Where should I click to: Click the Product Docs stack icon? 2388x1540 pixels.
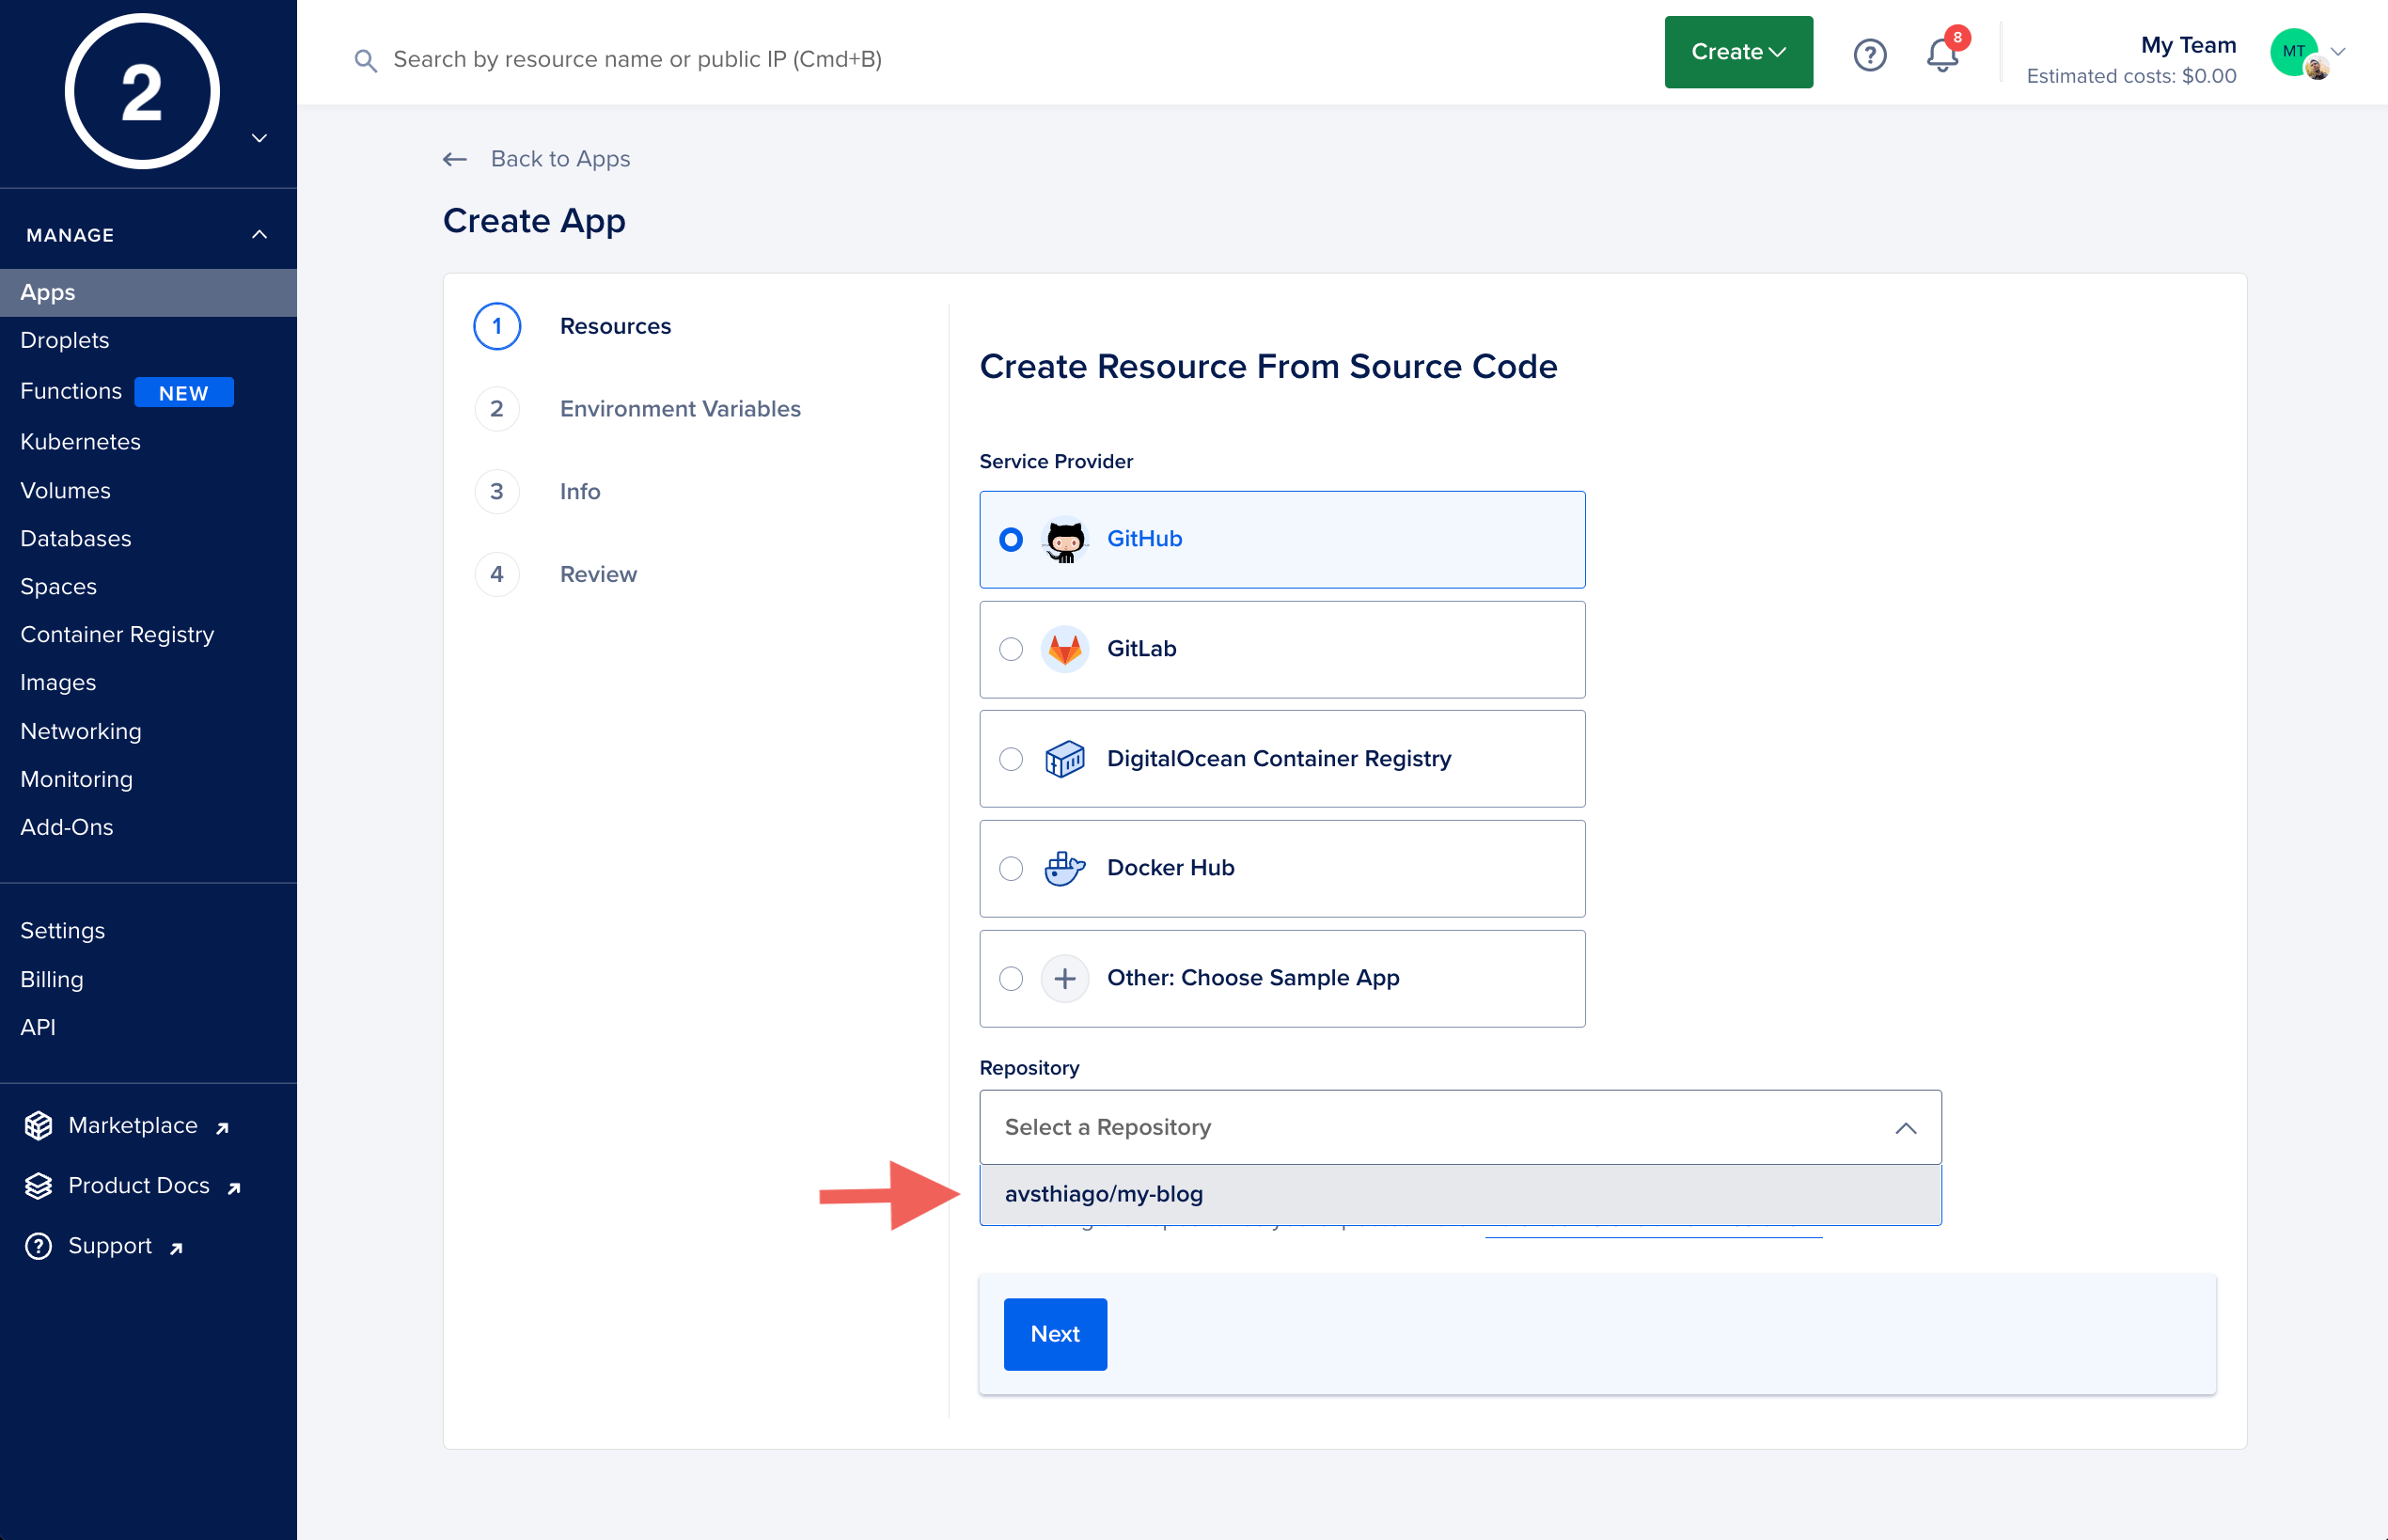(38, 1186)
